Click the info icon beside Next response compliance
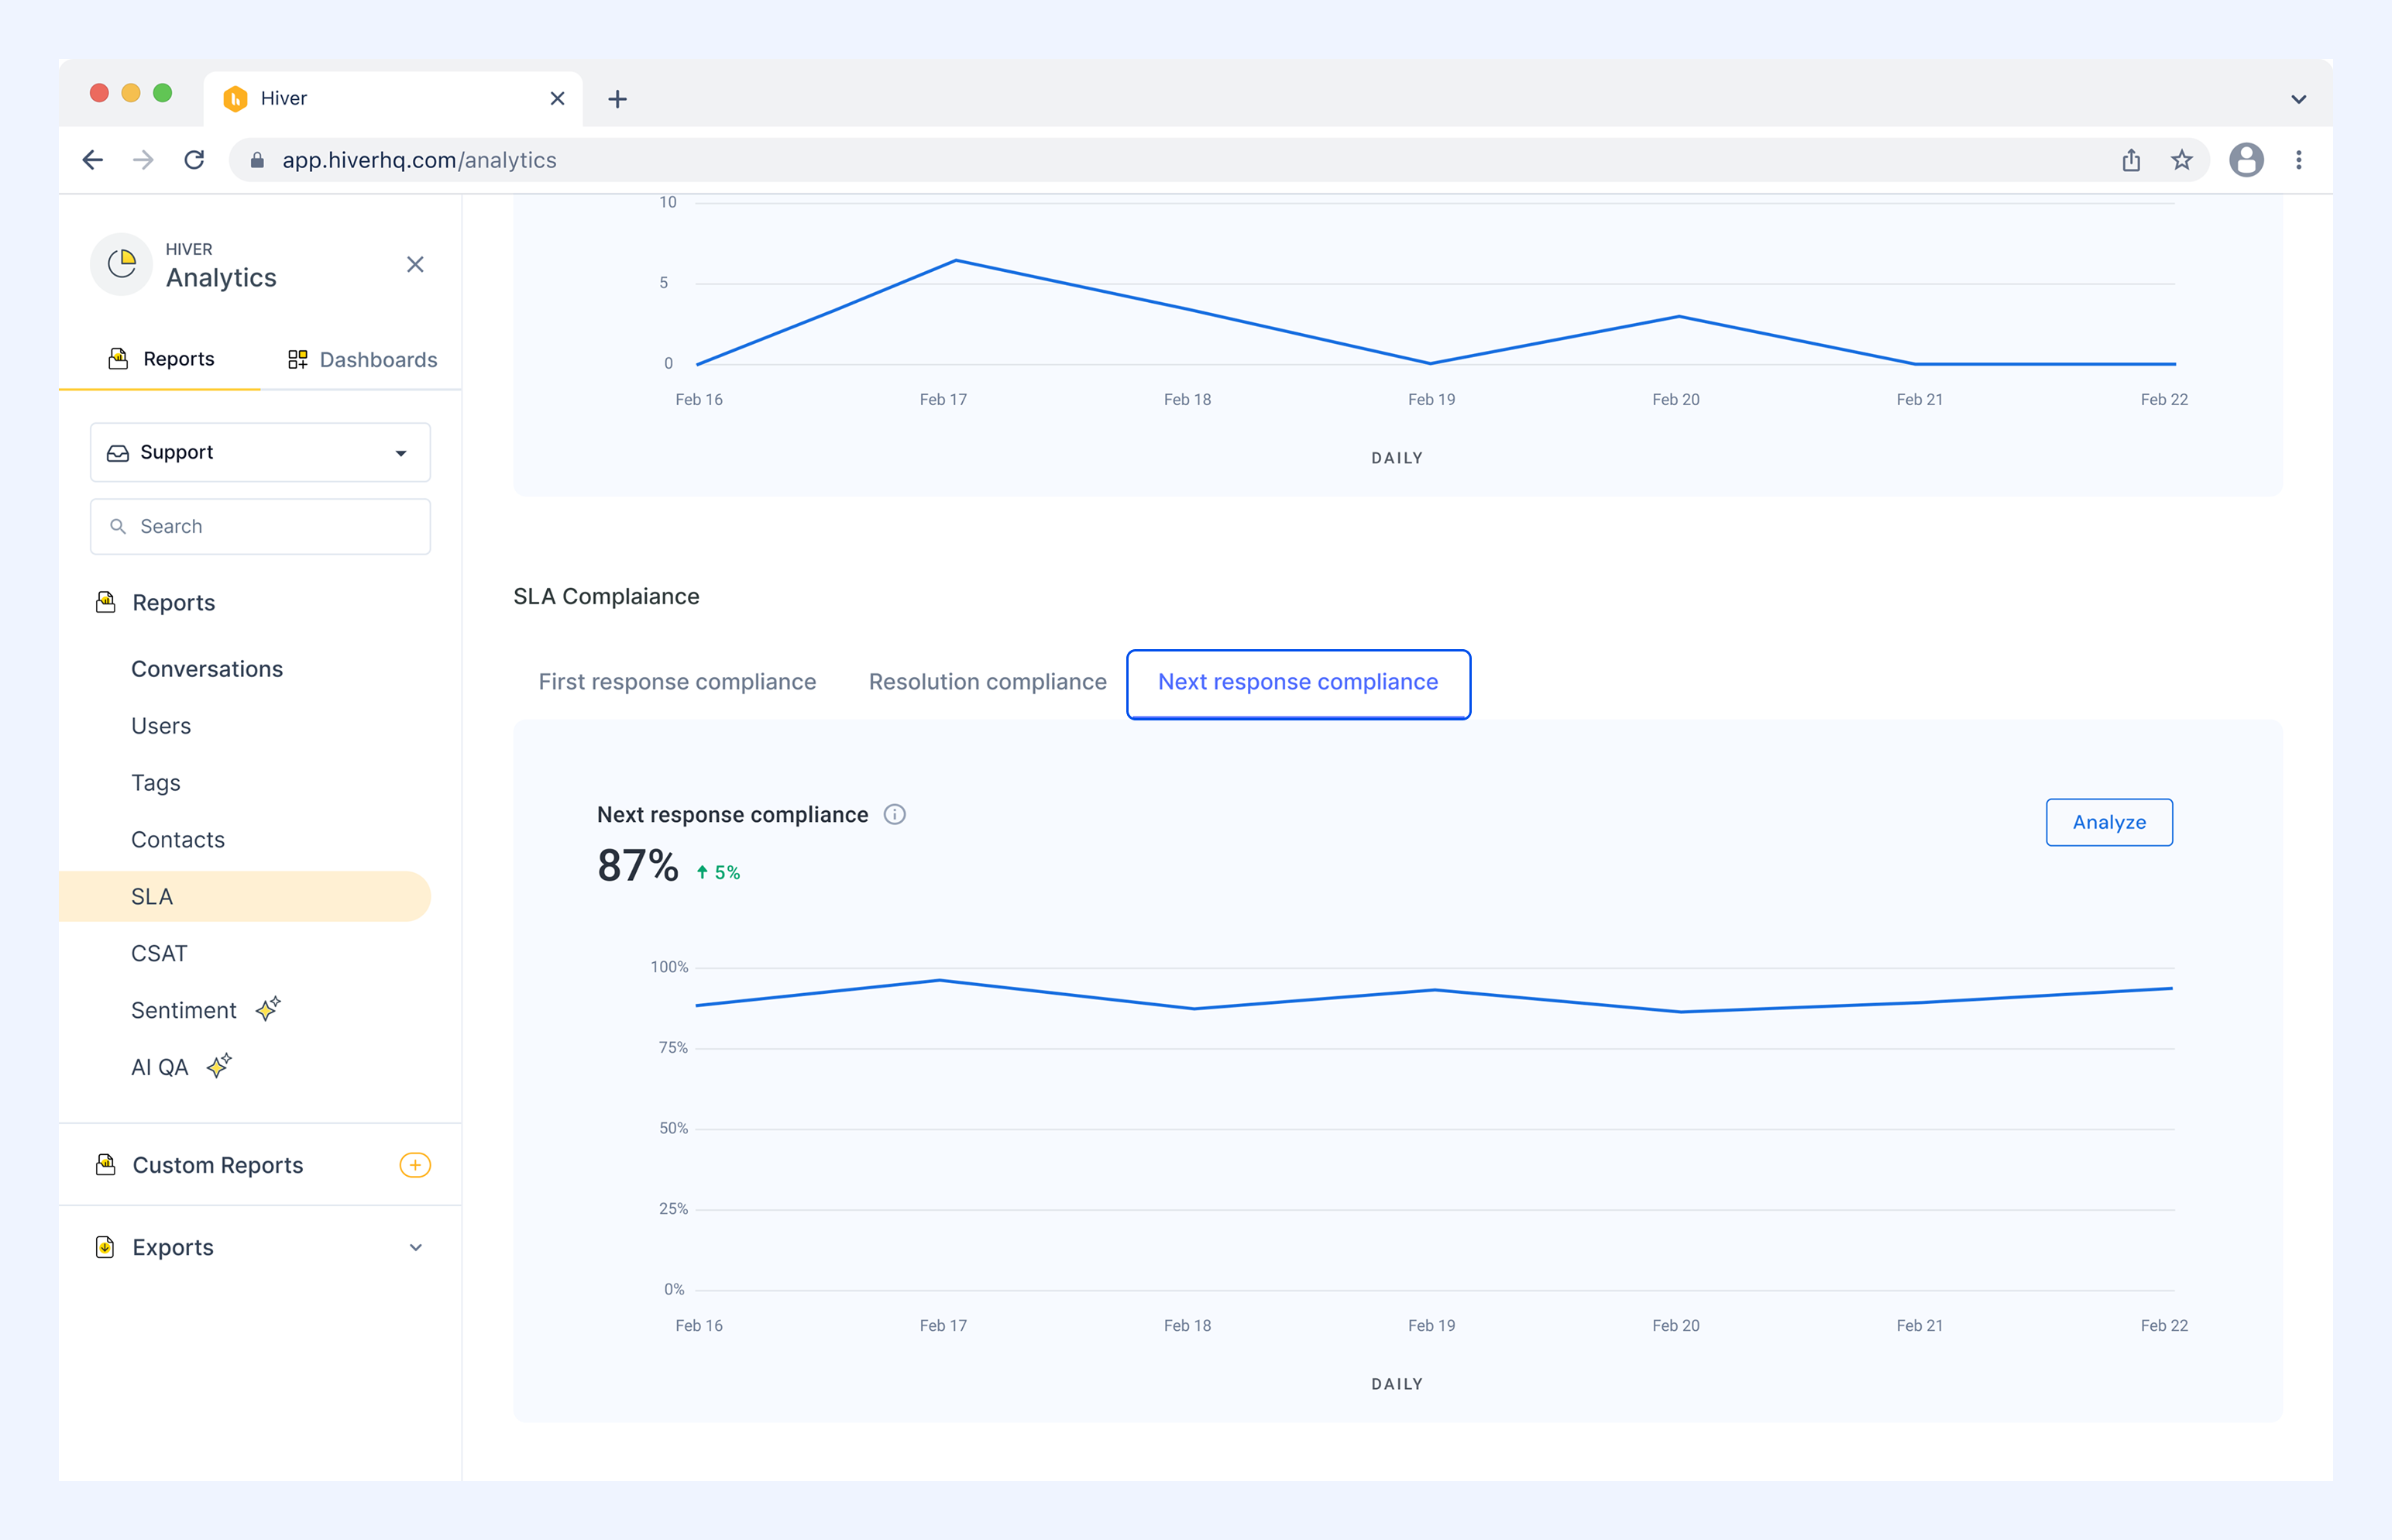This screenshot has height=1540, width=2392. 895,815
